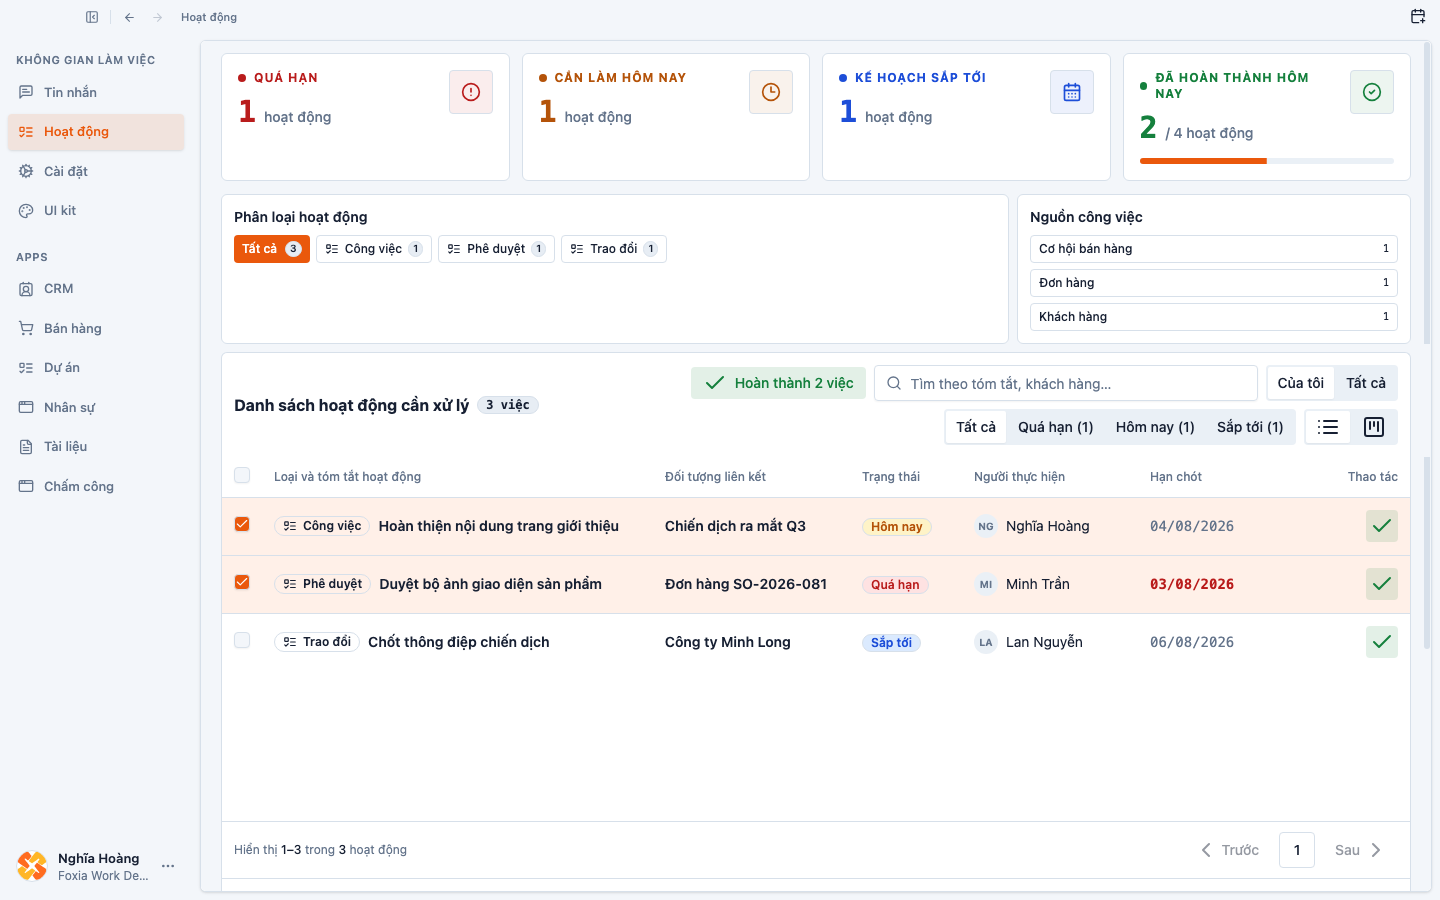Uncheck the Hoàn thiện nội dung row checkbox
1440x900 pixels.
coord(242,525)
